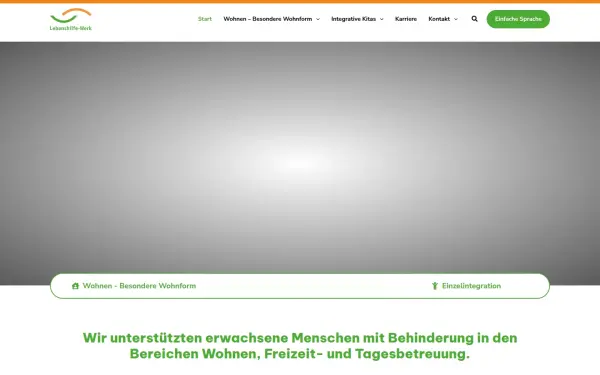The width and height of the screenshot is (600, 375).
Task: Click headline 'Wir unterstützten erwachsene Menschen'
Action: click(x=300, y=346)
